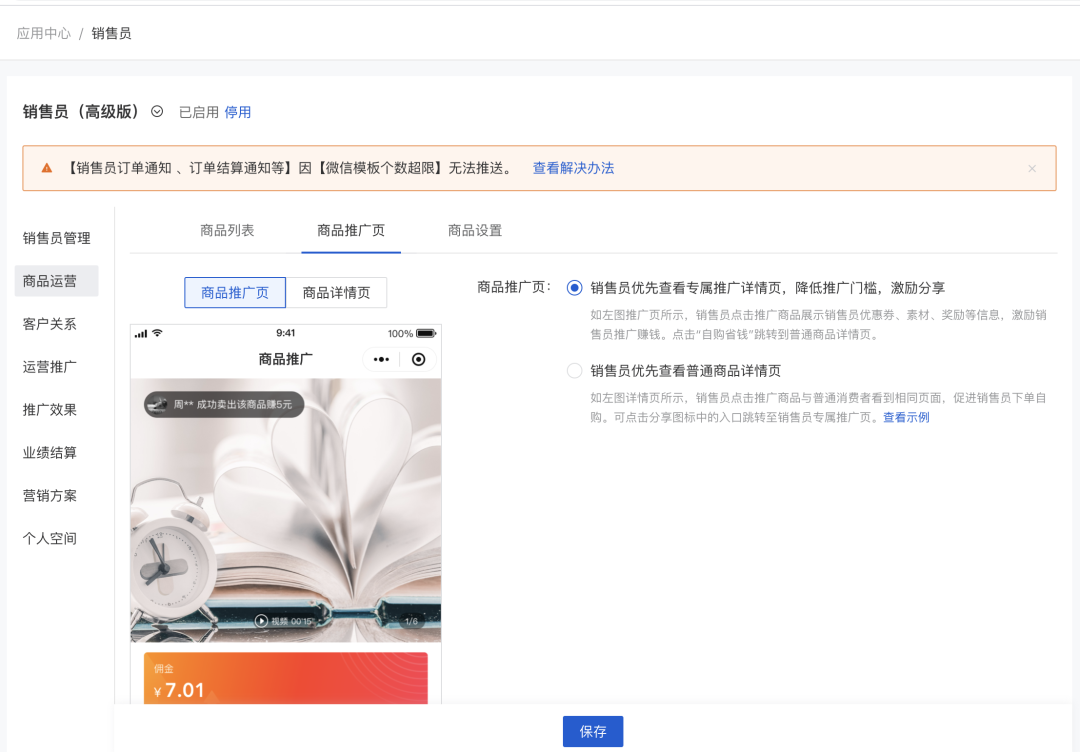Select 销售员优先查看专属推广详情页 radio option

pos(574,288)
